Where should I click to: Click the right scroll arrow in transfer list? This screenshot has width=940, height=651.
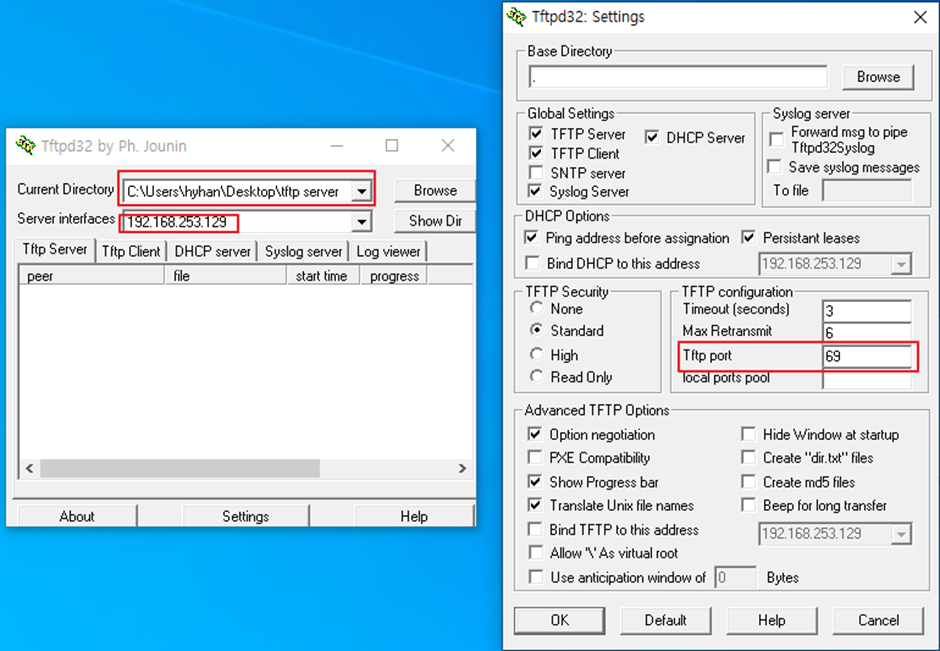coord(462,468)
